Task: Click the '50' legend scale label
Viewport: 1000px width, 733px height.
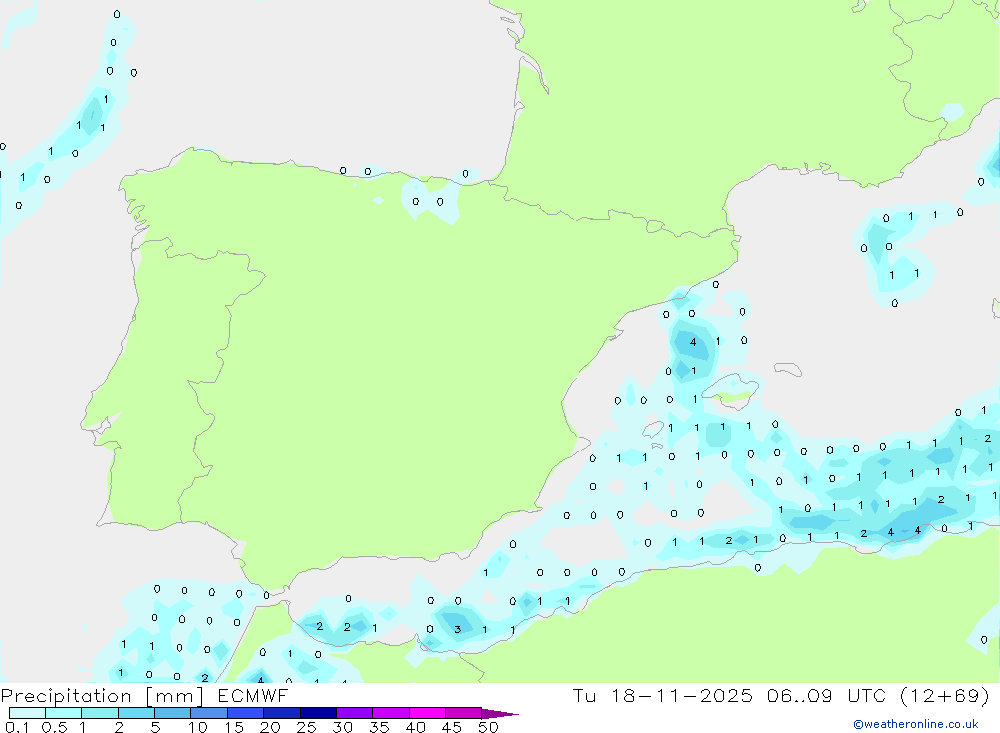Action: coord(489,727)
